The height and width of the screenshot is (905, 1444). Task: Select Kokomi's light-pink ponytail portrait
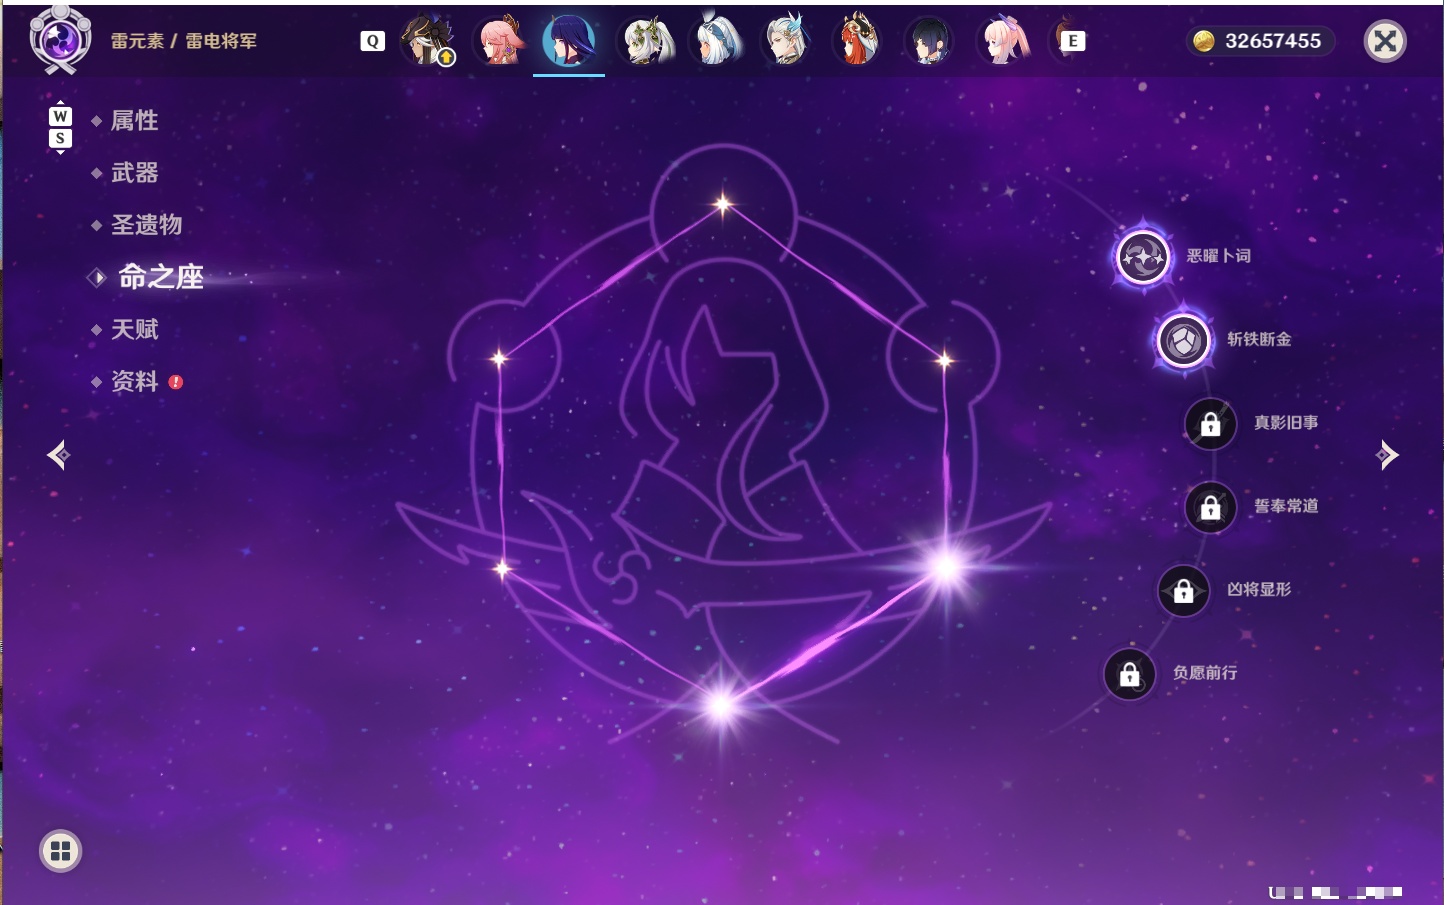point(1003,40)
